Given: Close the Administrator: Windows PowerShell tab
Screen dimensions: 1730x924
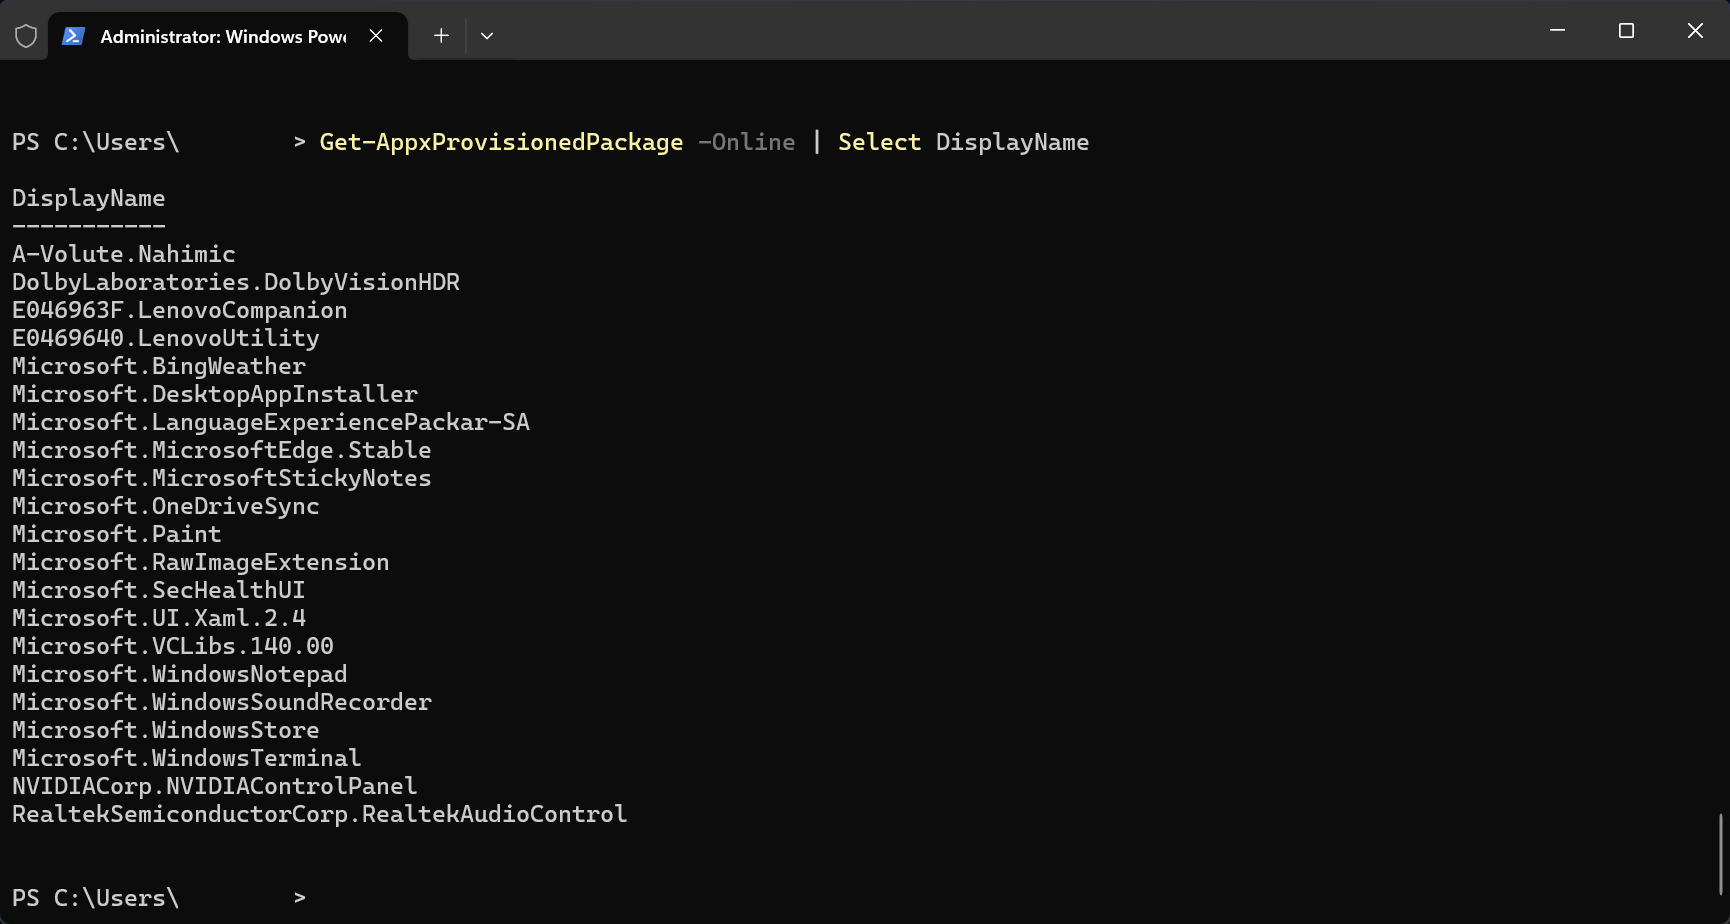Looking at the screenshot, I should click(376, 36).
